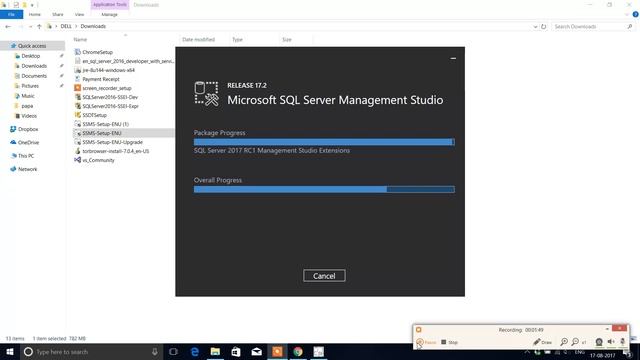Sort files by Size column
This screenshot has width=640, height=360.
tap(287, 40)
